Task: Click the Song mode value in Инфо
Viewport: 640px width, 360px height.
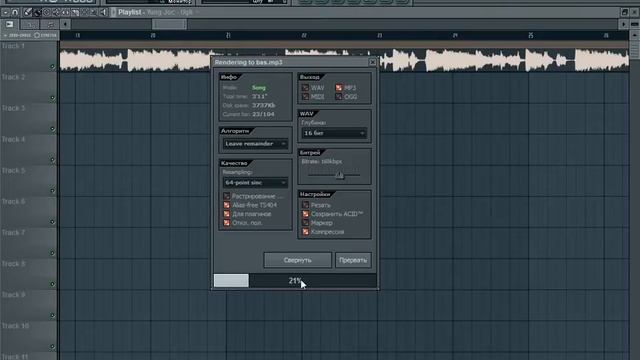Action: (x=259, y=88)
